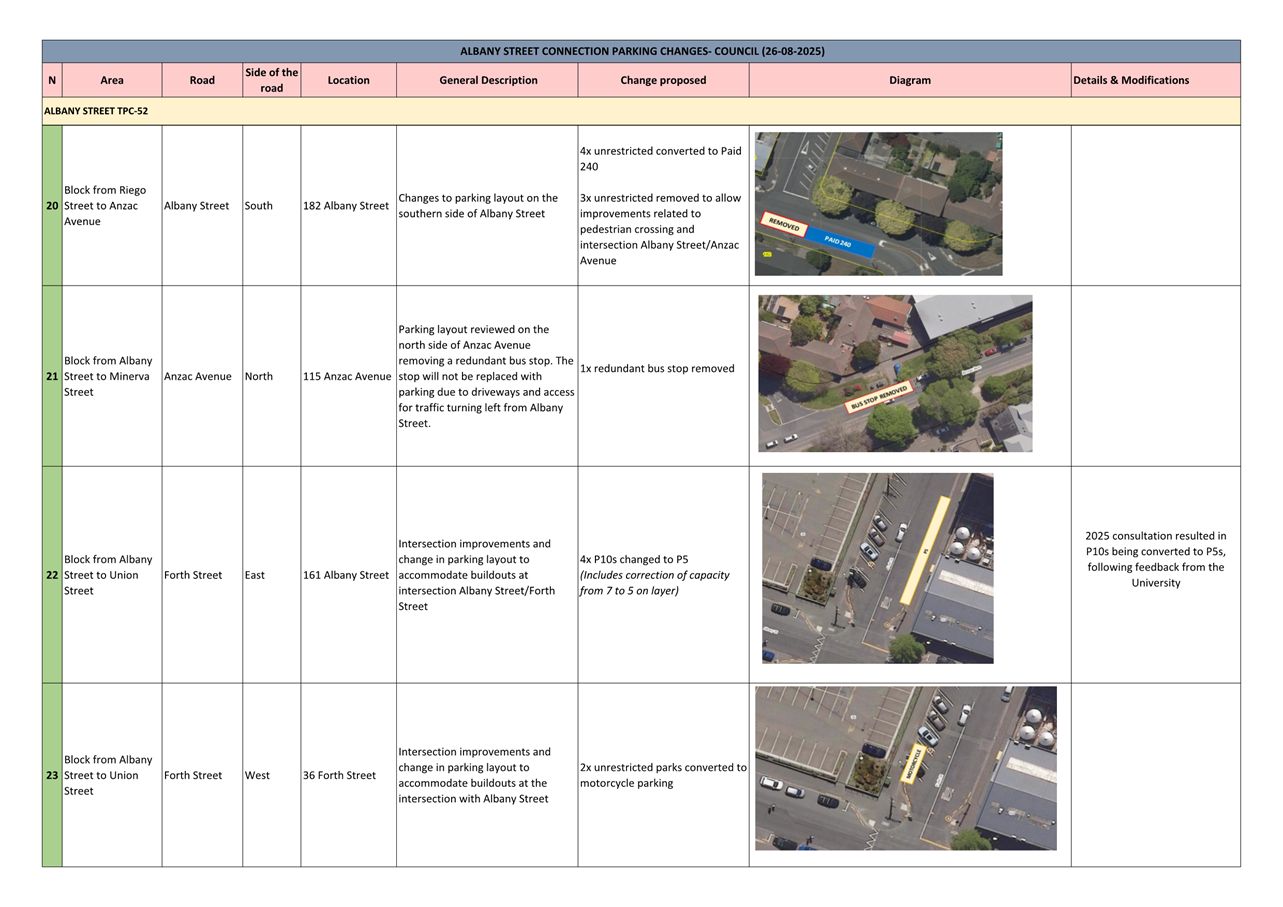Click the Side of the road header

(x=271, y=80)
